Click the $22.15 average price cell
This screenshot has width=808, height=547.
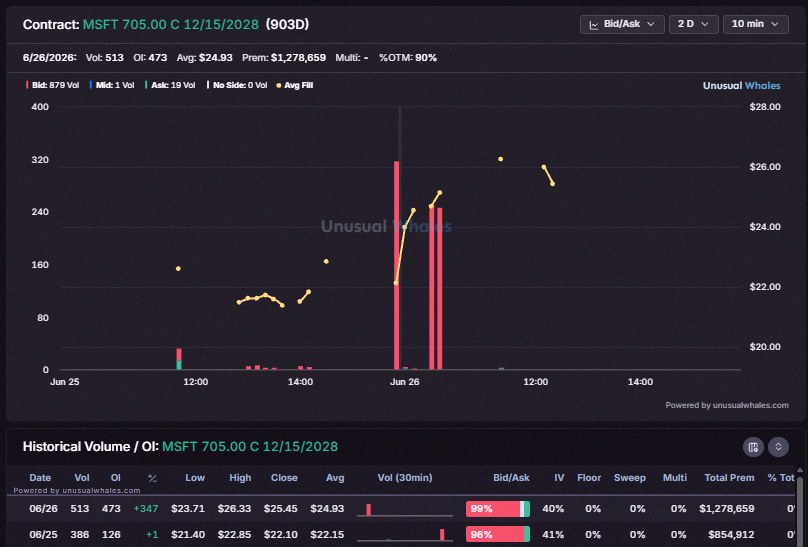click(x=327, y=535)
